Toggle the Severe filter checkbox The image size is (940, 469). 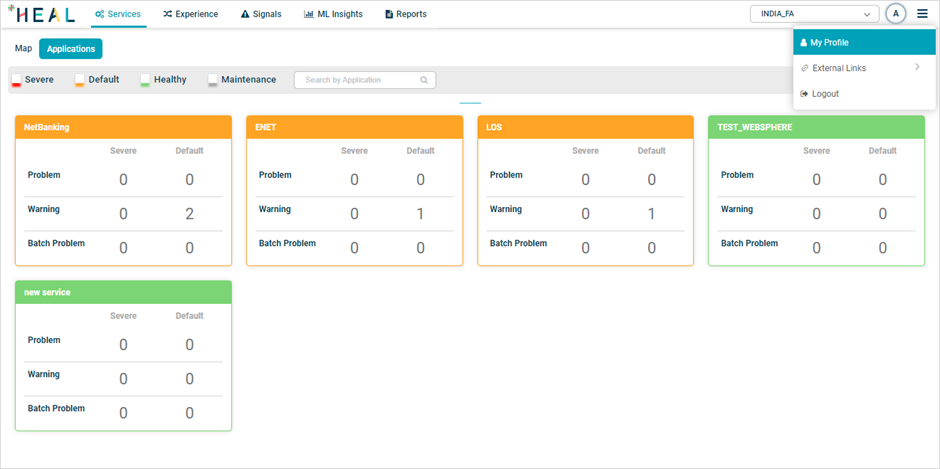16,80
